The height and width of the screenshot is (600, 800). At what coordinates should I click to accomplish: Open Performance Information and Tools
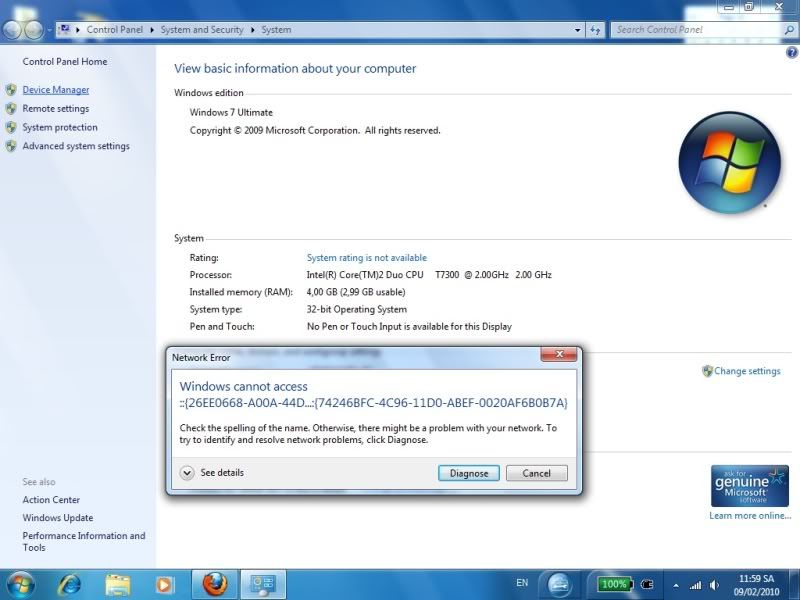[84, 541]
